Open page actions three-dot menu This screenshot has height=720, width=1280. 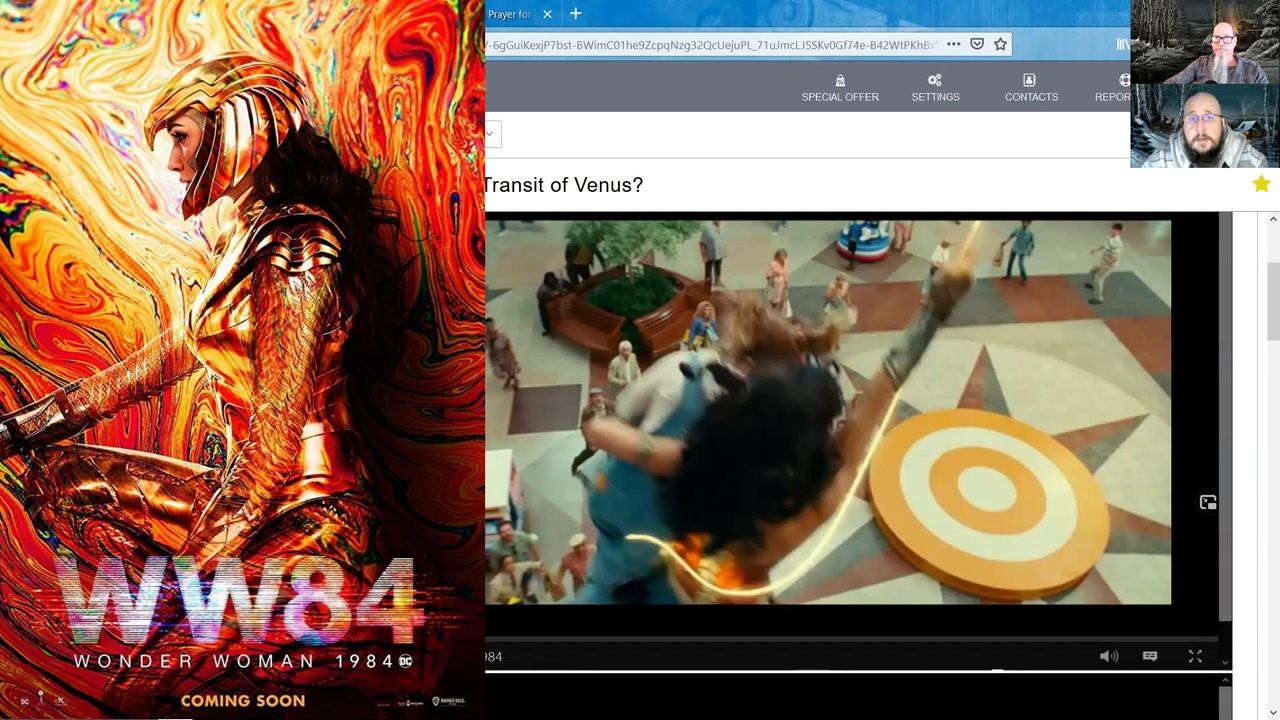pyautogui.click(x=953, y=44)
